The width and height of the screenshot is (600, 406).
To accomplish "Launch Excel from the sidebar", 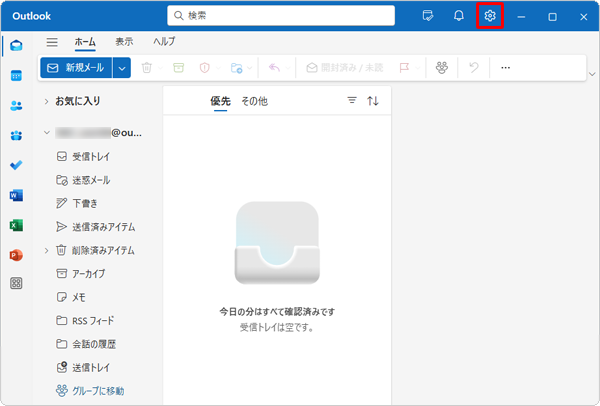I will 16,225.
